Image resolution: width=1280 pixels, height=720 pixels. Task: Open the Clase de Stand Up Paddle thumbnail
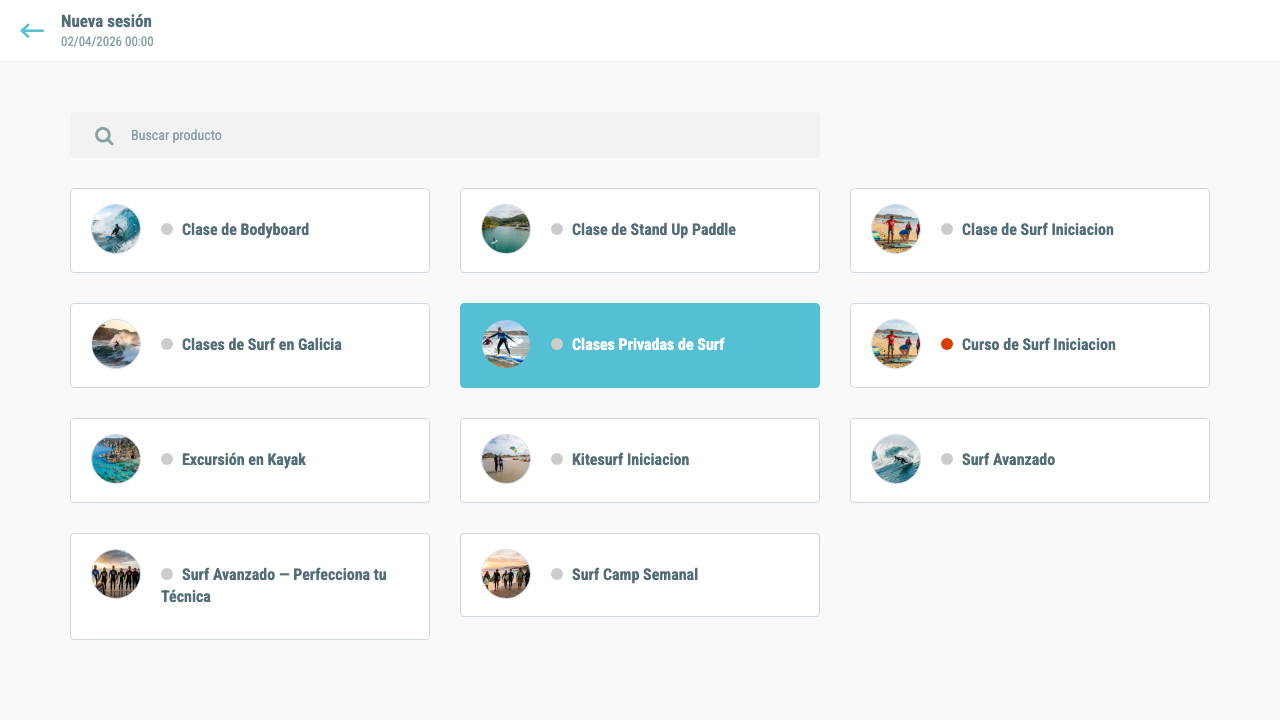pos(506,229)
